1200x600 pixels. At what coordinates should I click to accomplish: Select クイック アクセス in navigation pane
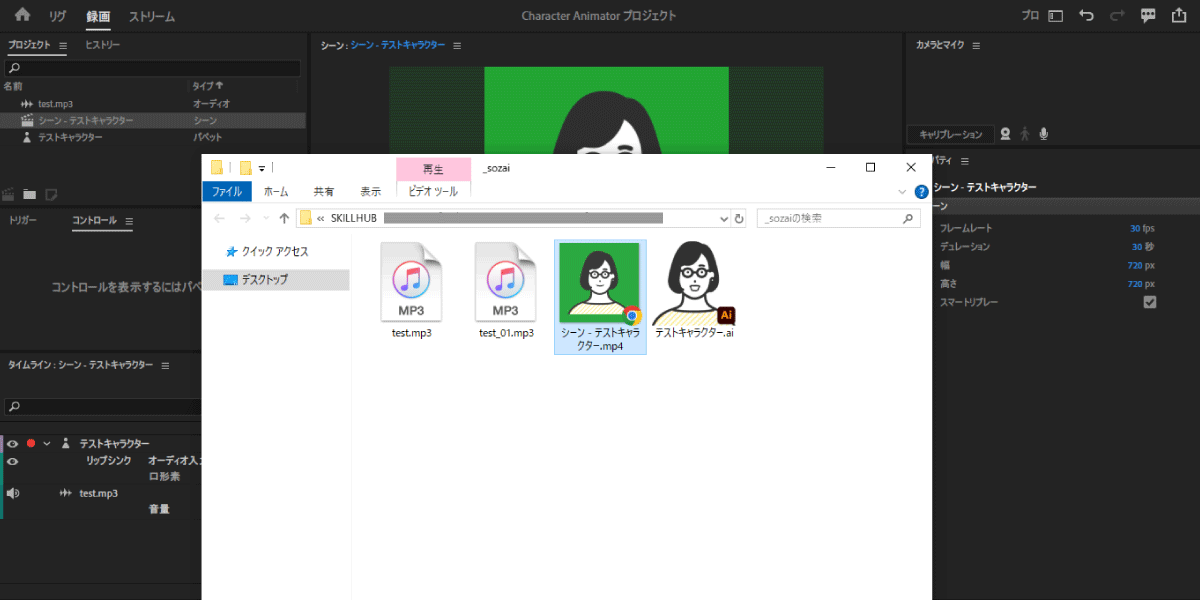(275, 252)
